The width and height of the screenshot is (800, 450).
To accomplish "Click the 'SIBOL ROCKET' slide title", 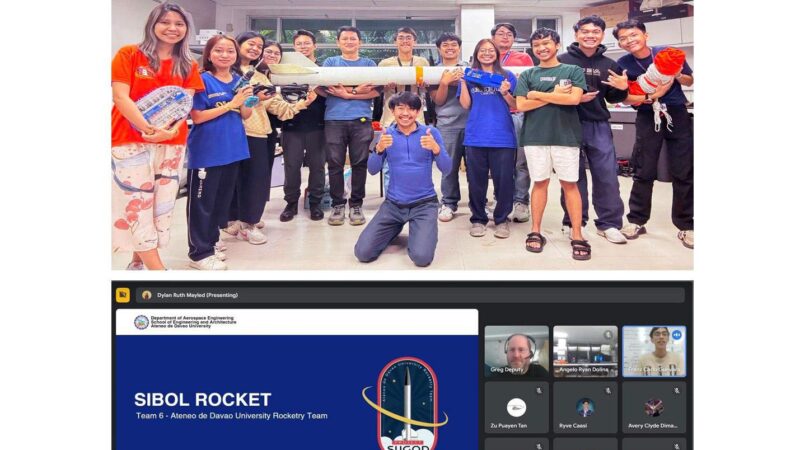I will pyautogui.click(x=203, y=399).
